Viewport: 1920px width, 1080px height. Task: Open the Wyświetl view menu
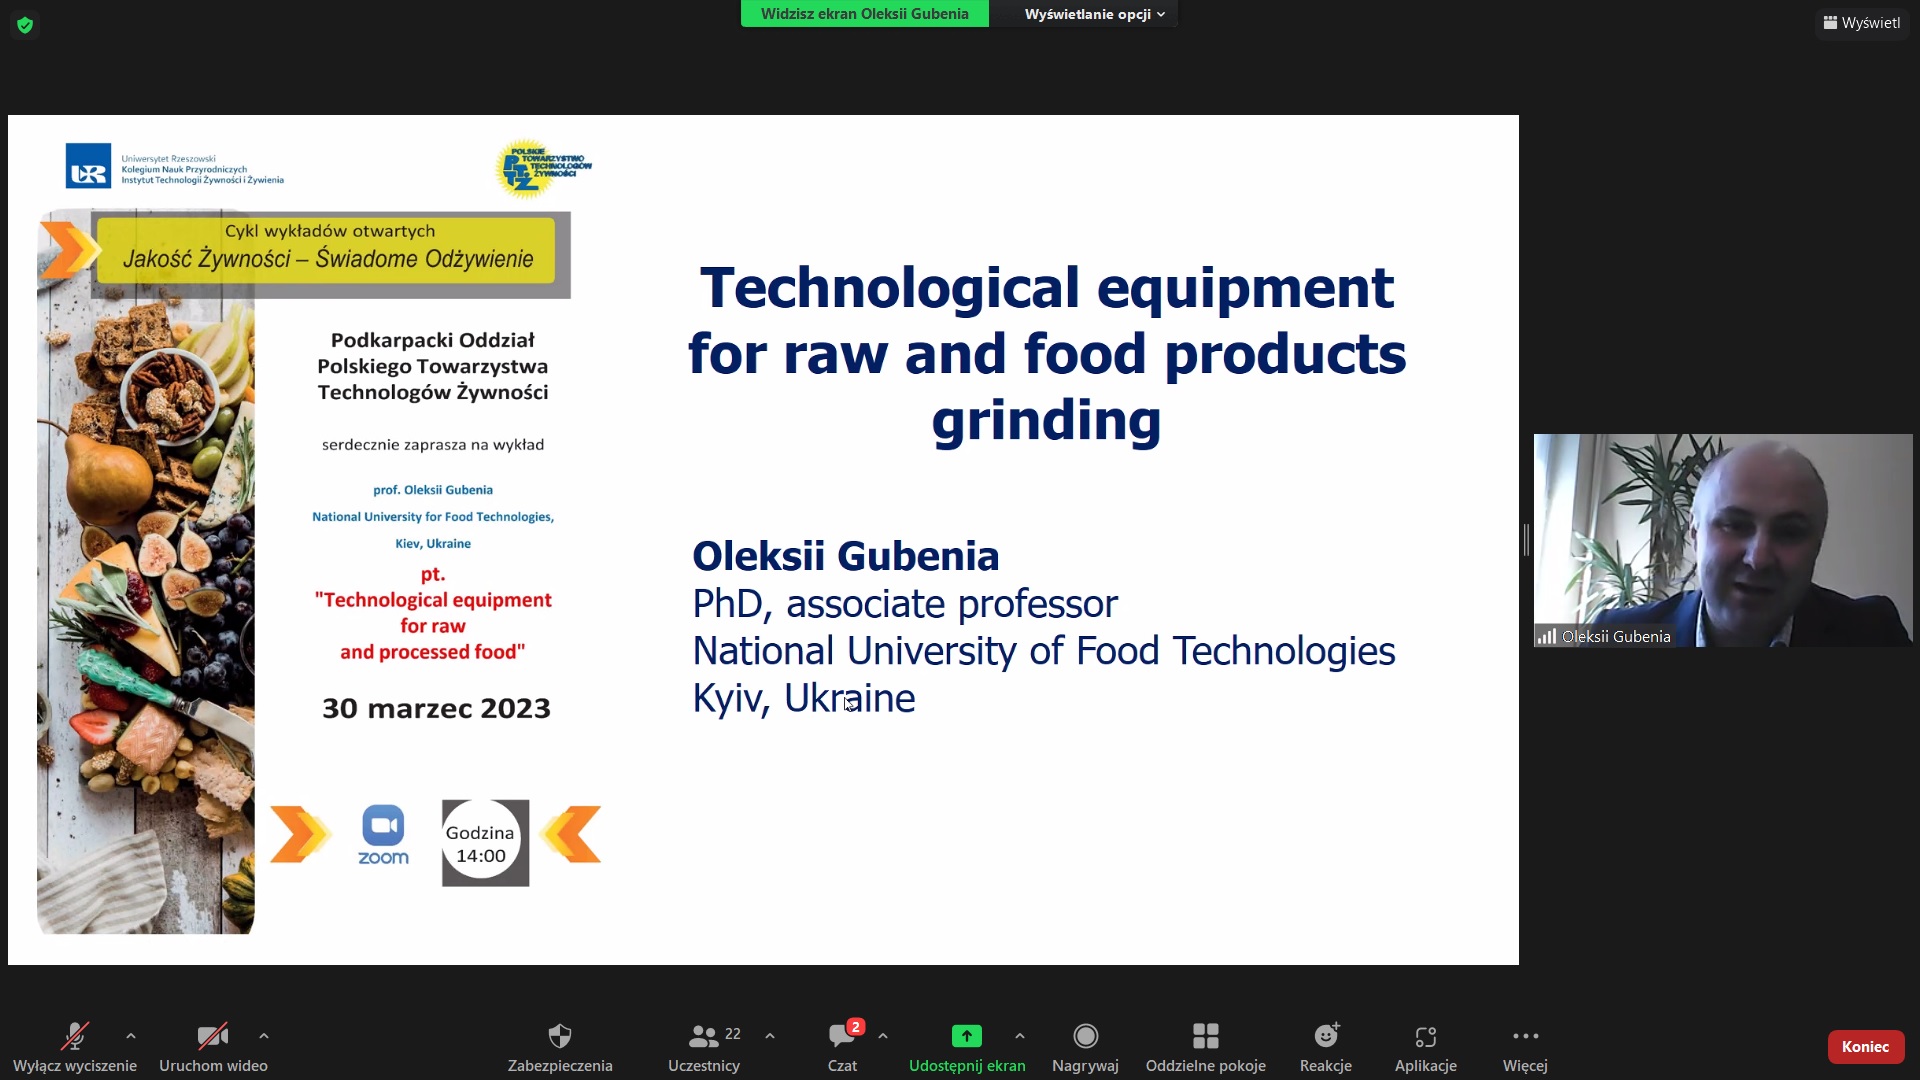[x=1861, y=22]
